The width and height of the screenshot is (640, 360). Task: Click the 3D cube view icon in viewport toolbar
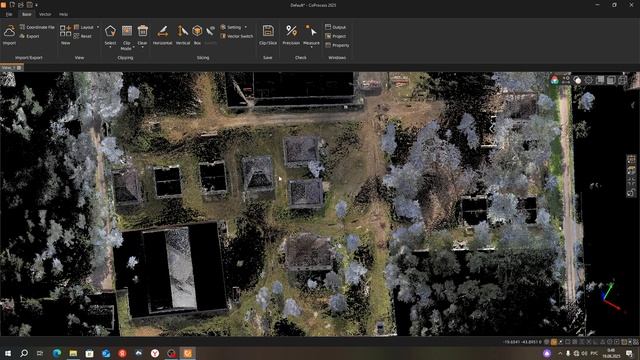622,80
